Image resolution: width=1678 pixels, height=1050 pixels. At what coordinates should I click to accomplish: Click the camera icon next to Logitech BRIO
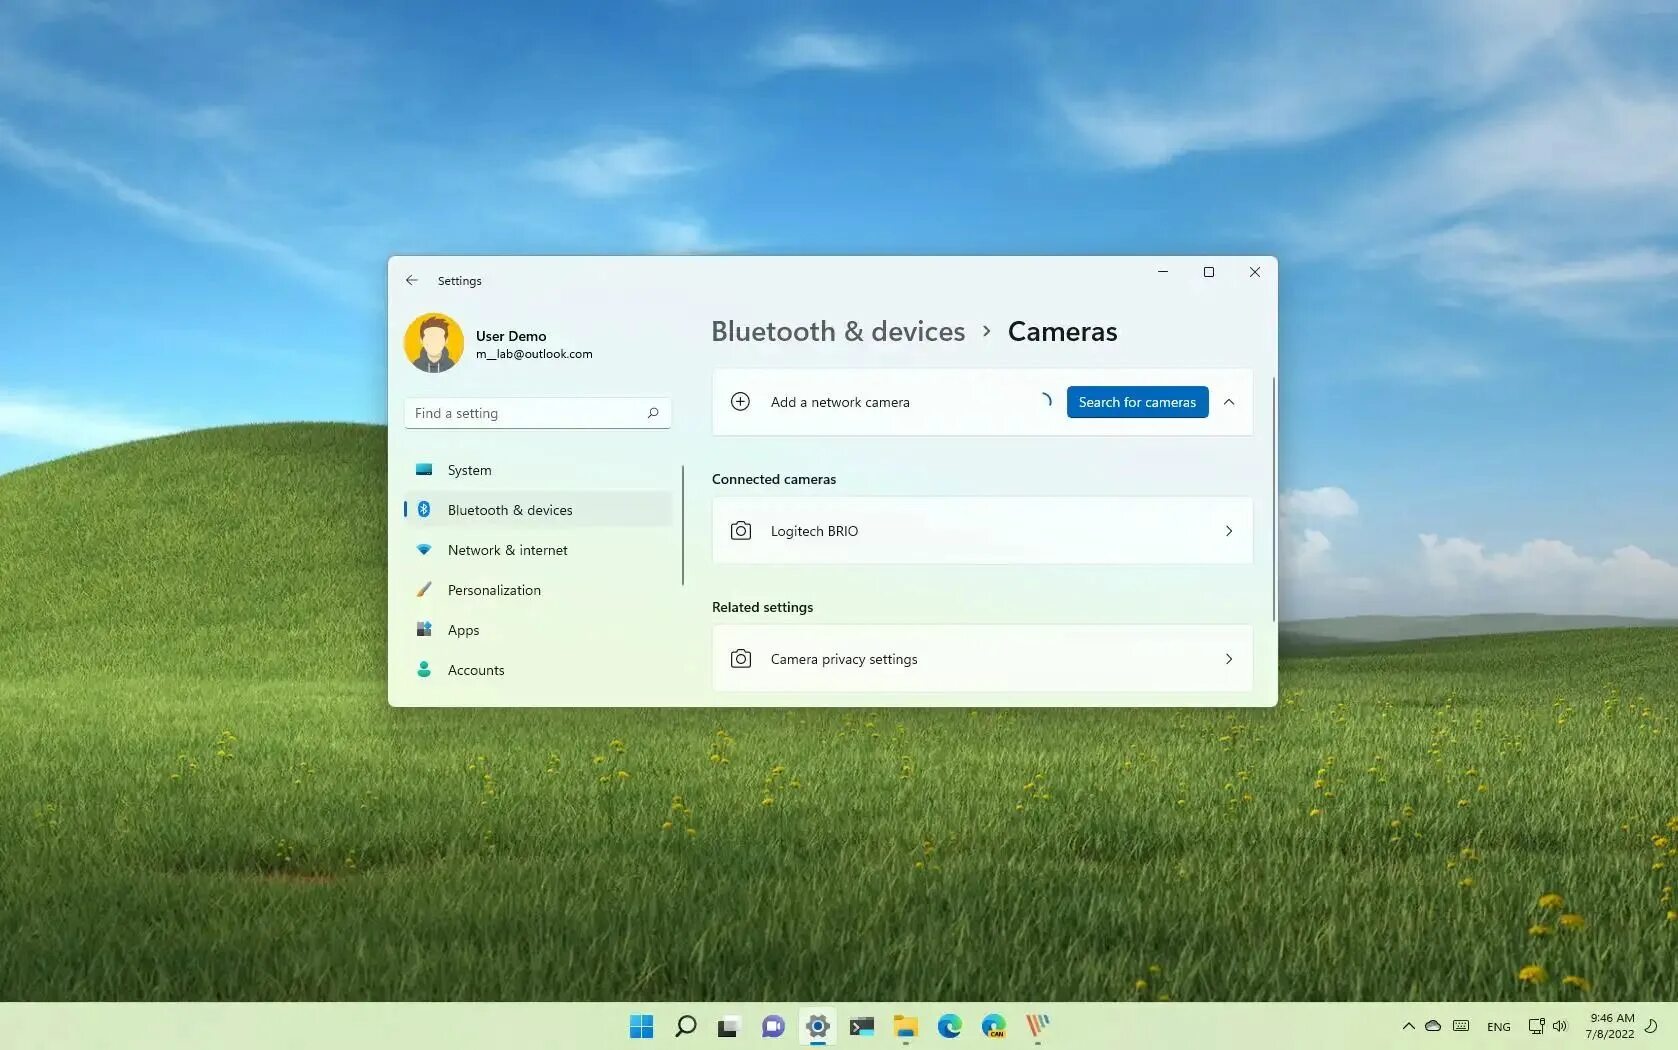tap(741, 531)
